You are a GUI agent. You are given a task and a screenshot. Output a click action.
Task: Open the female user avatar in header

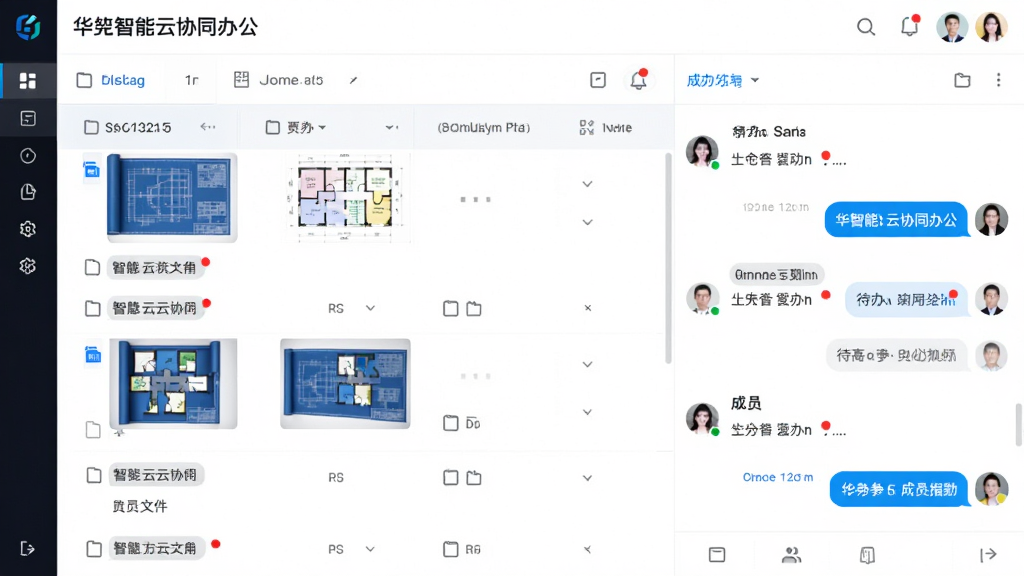[x=991, y=27]
